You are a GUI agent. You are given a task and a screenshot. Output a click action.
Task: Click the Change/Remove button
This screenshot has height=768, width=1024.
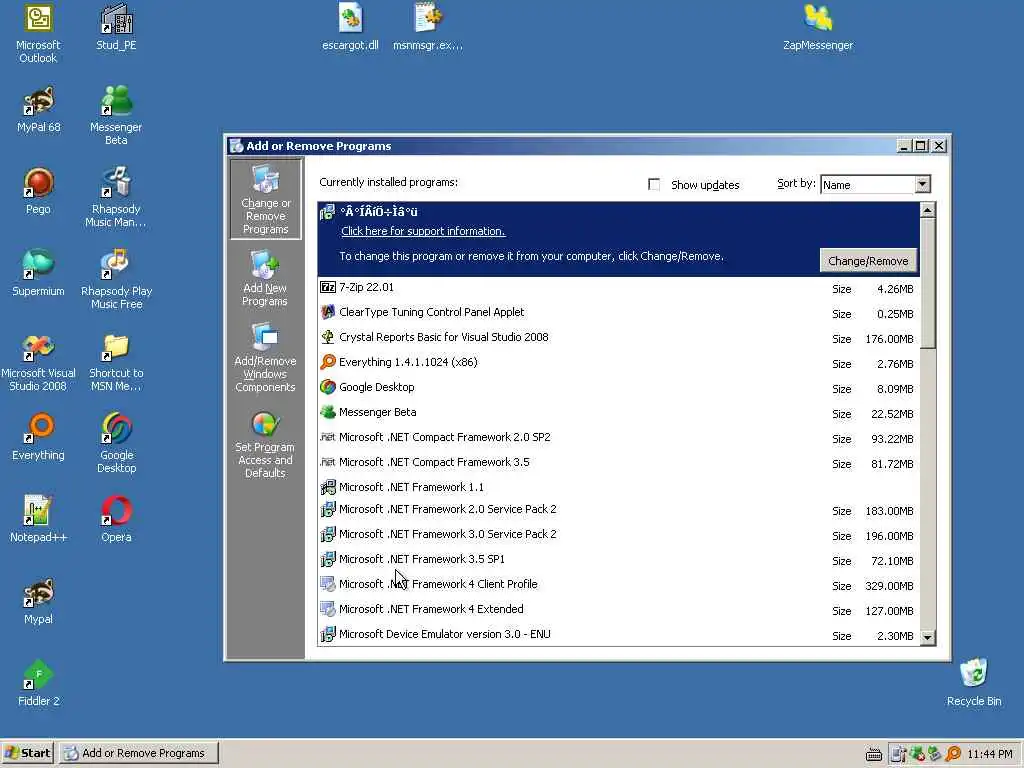pos(868,261)
